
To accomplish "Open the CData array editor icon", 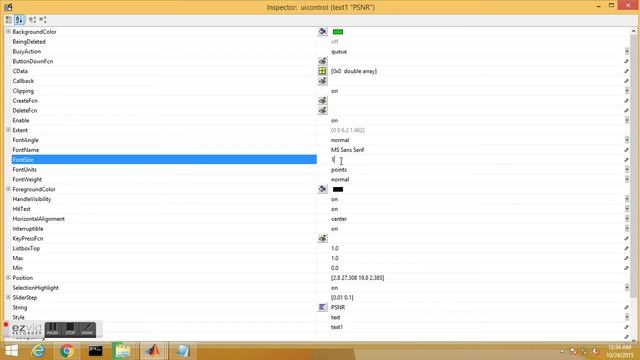I will tap(322, 71).
